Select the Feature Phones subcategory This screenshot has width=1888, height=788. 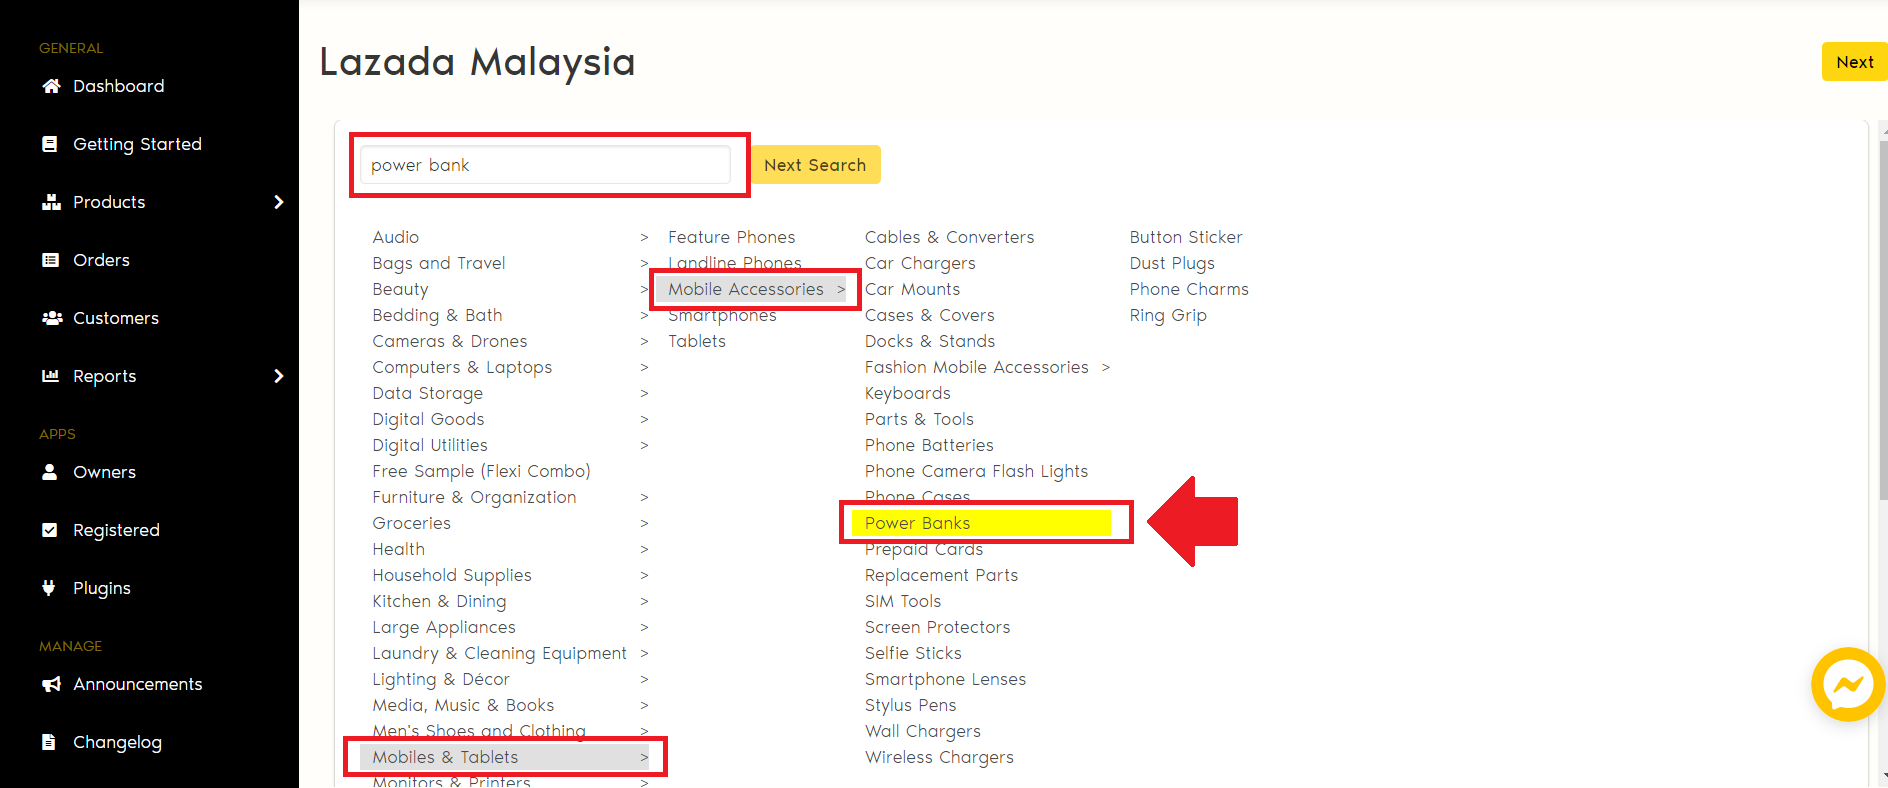(732, 237)
